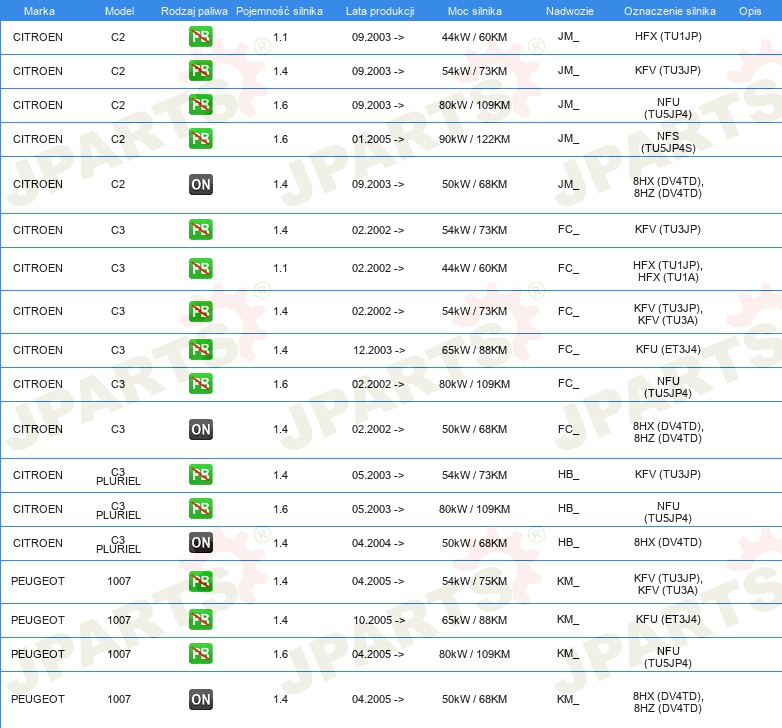
Task: Click diesel ON icon in Citroen C2 row
Action: [200, 184]
